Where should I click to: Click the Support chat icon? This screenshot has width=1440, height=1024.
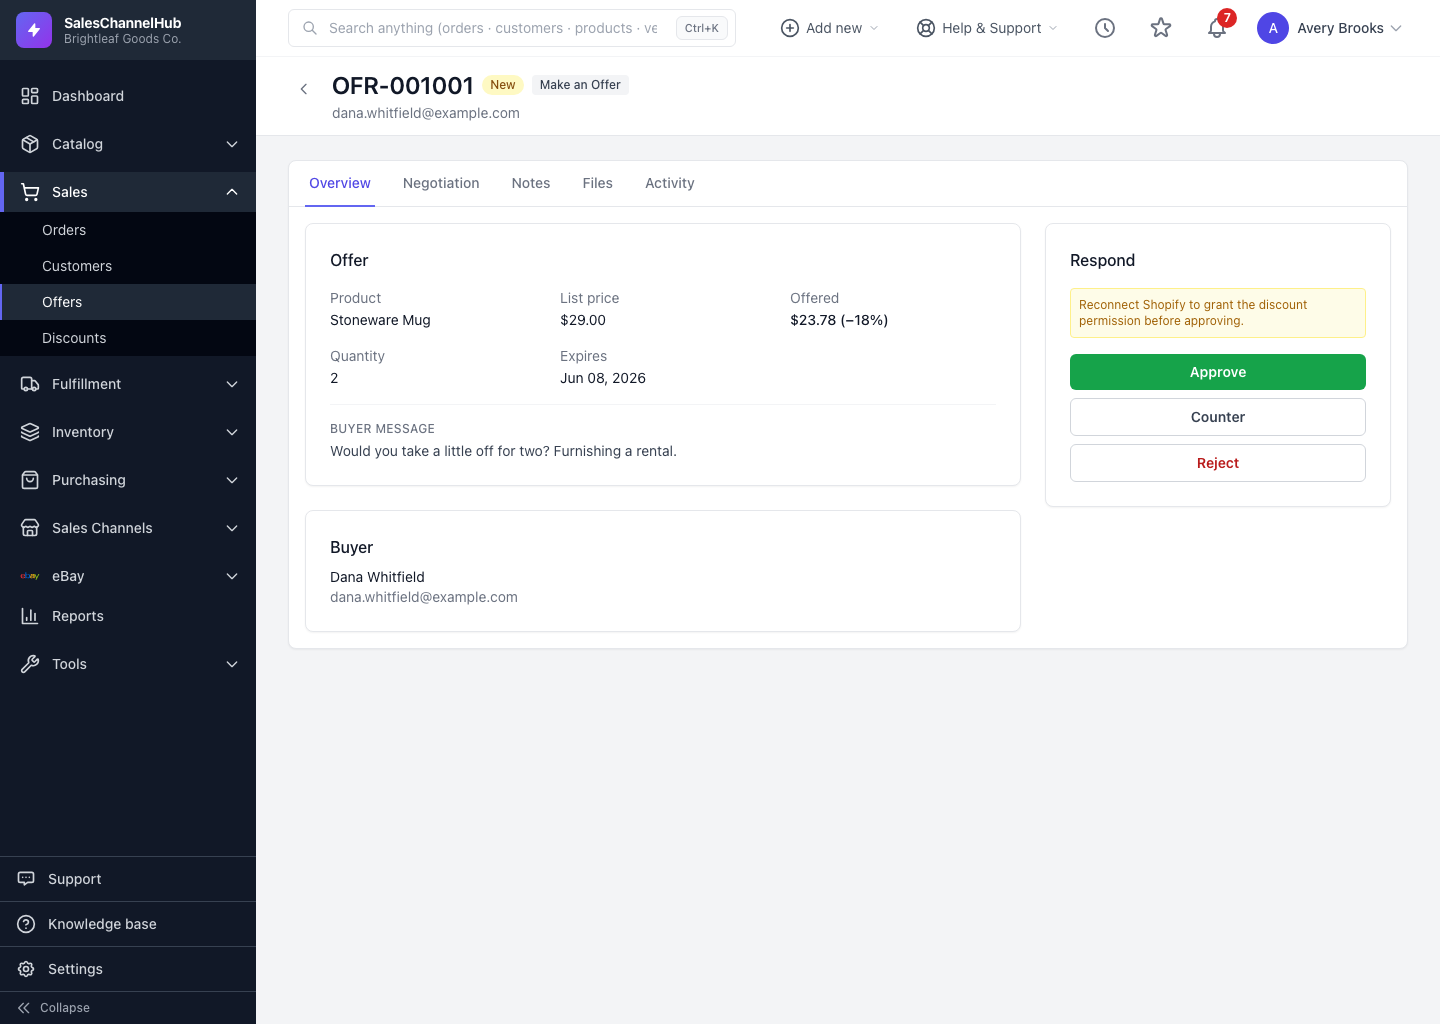pyautogui.click(x=26, y=879)
